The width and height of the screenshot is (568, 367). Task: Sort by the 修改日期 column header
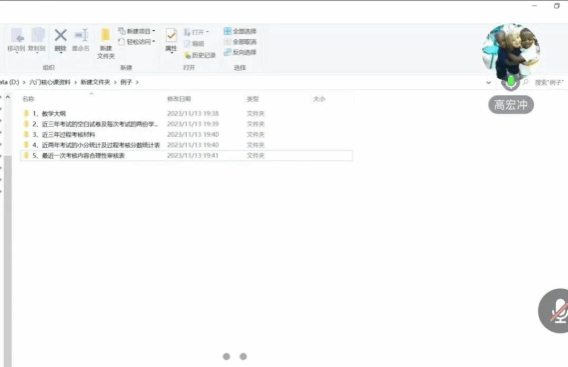[179, 99]
